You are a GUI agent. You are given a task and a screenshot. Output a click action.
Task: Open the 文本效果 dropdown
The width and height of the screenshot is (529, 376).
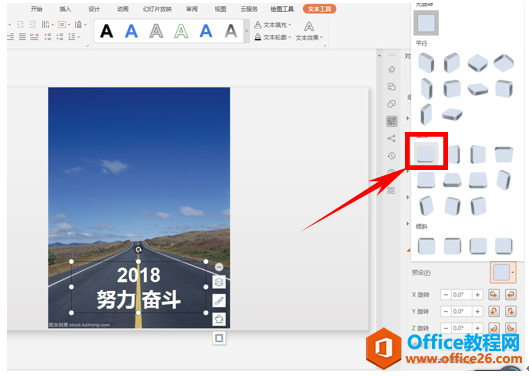309,31
